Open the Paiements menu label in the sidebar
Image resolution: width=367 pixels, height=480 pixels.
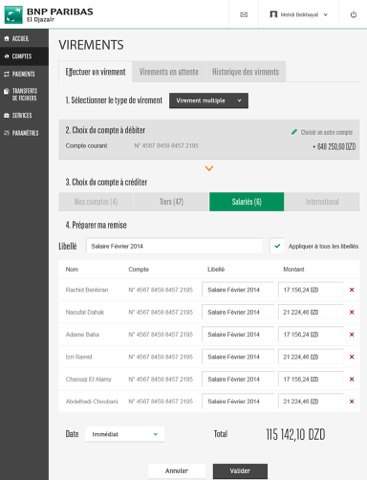point(23,74)
